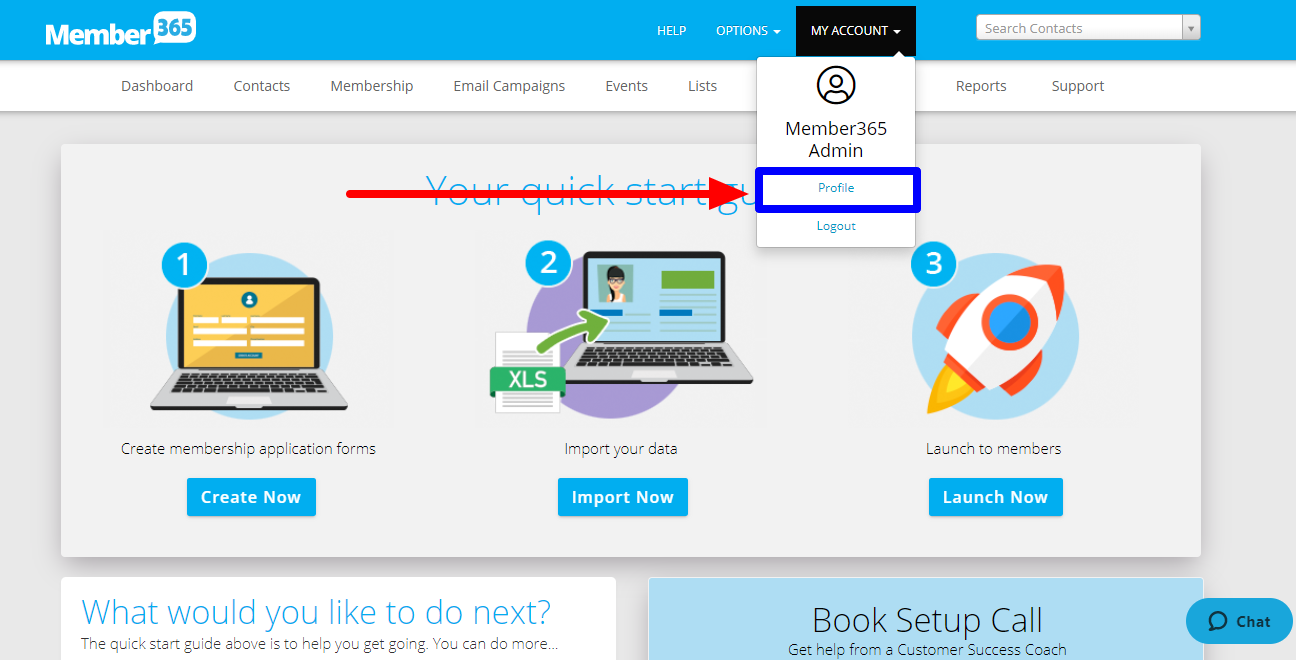Click 'What would you like to do next?' heading
The height and width of the screenshot is (660, 1296).
(316, 612)
